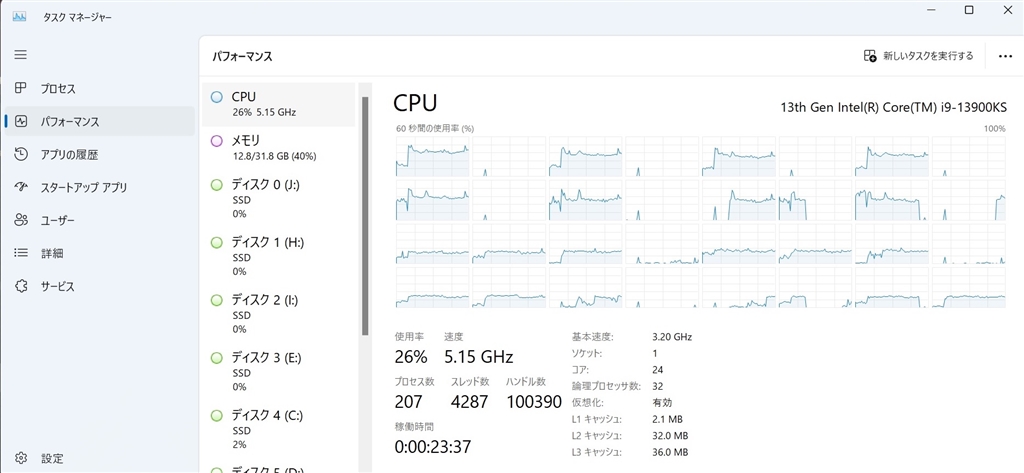This screenshot has width=1024, height=473.
Task: Select the CPU performance entry
Action: point(279,104)
